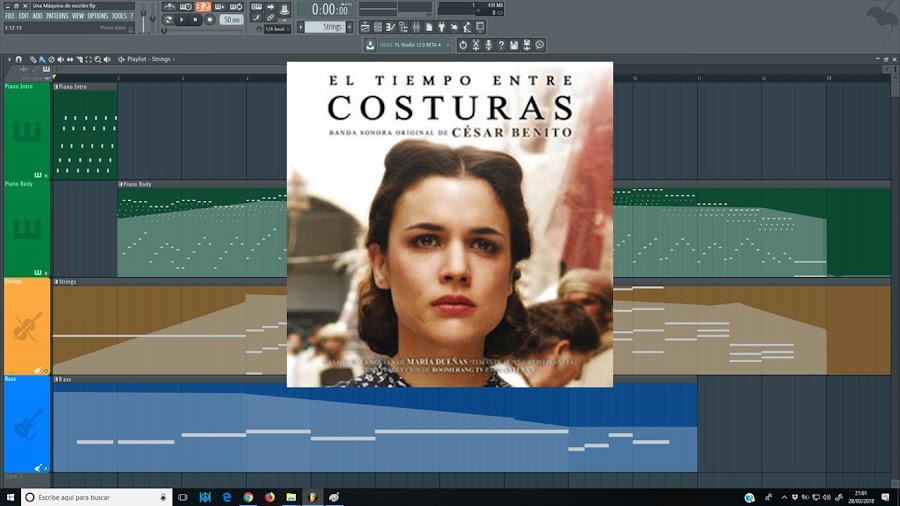Screen dimensions: 900x506
Task: Click the Playlist - Strings breadcrumb title
Action: [149, 59]
